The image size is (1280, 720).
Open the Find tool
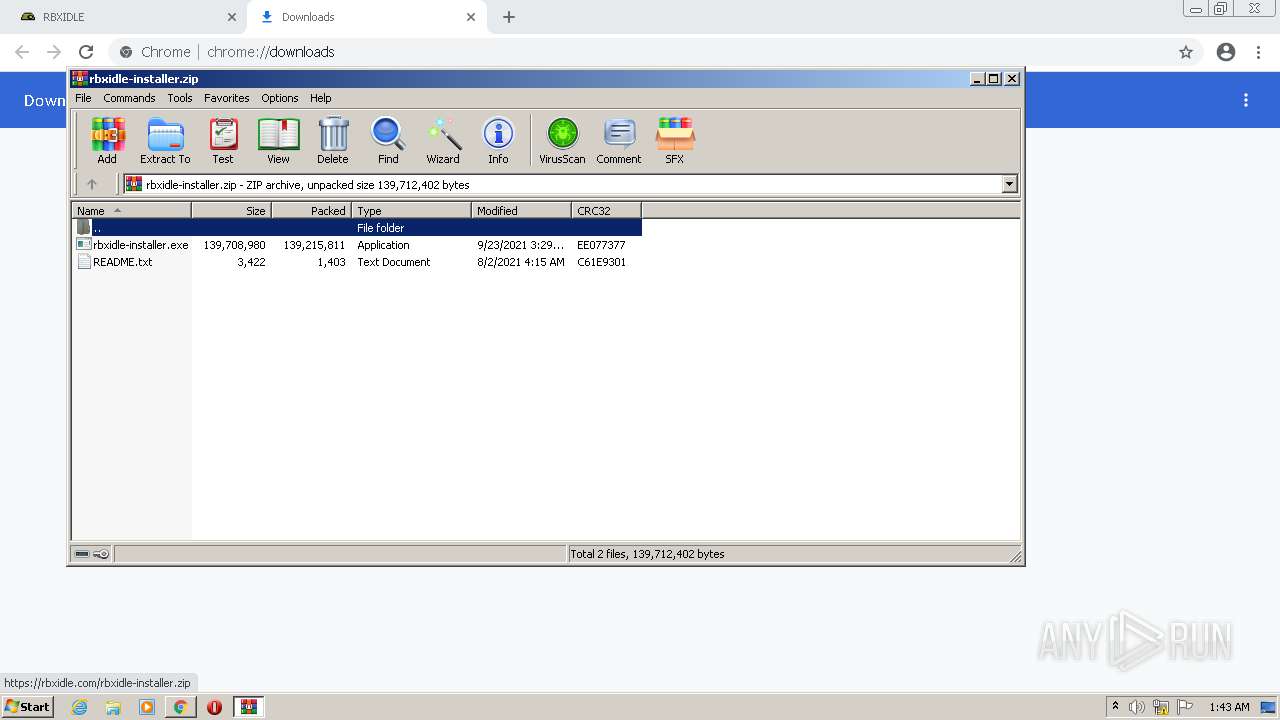tap(388, 140)
